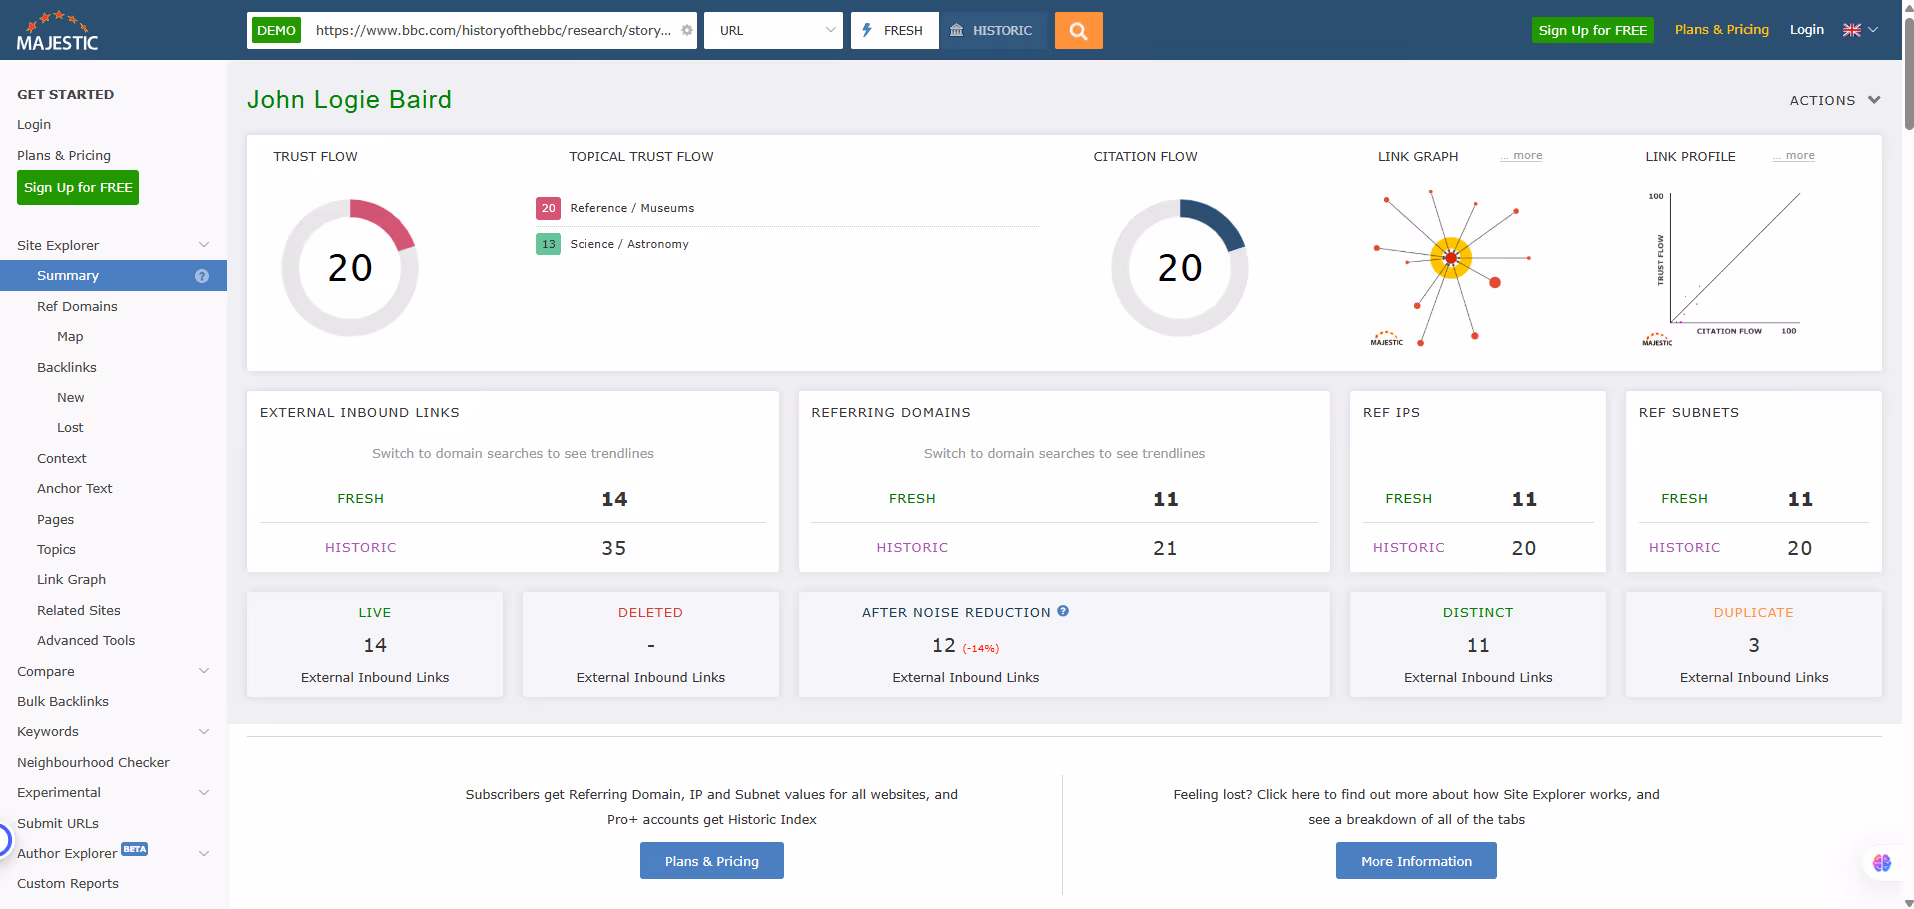Viewport: 1914px width, 909px height.
Task: Click the Majestic logo
Action: (58, 31)
